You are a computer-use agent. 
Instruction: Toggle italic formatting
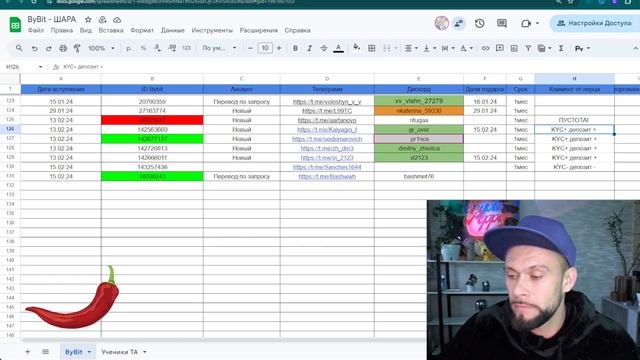tap(309, 48)
